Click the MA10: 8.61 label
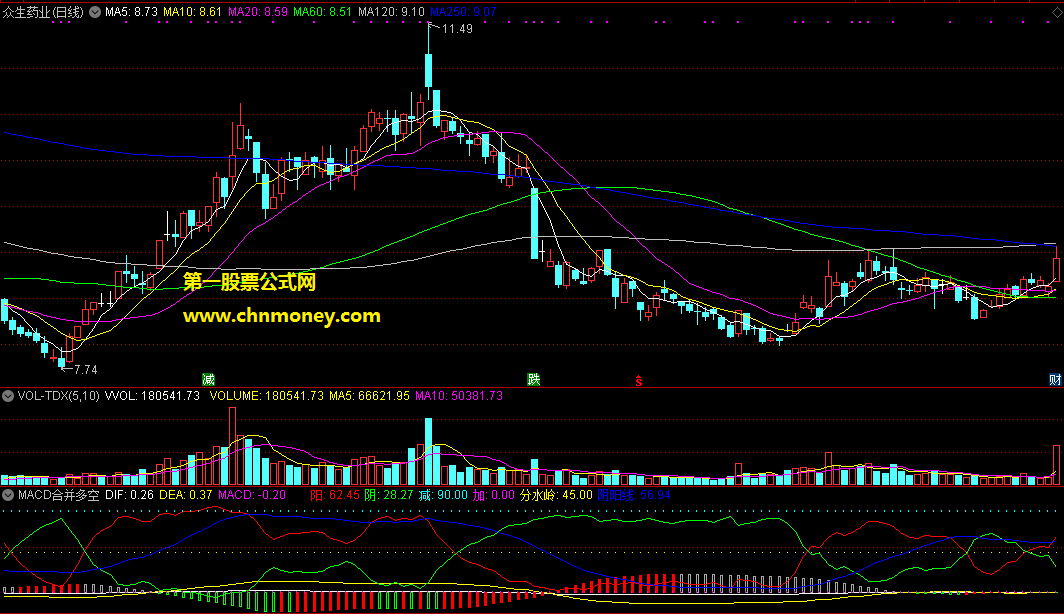Viewport: 1064px width, 614px height. [193, 12]
